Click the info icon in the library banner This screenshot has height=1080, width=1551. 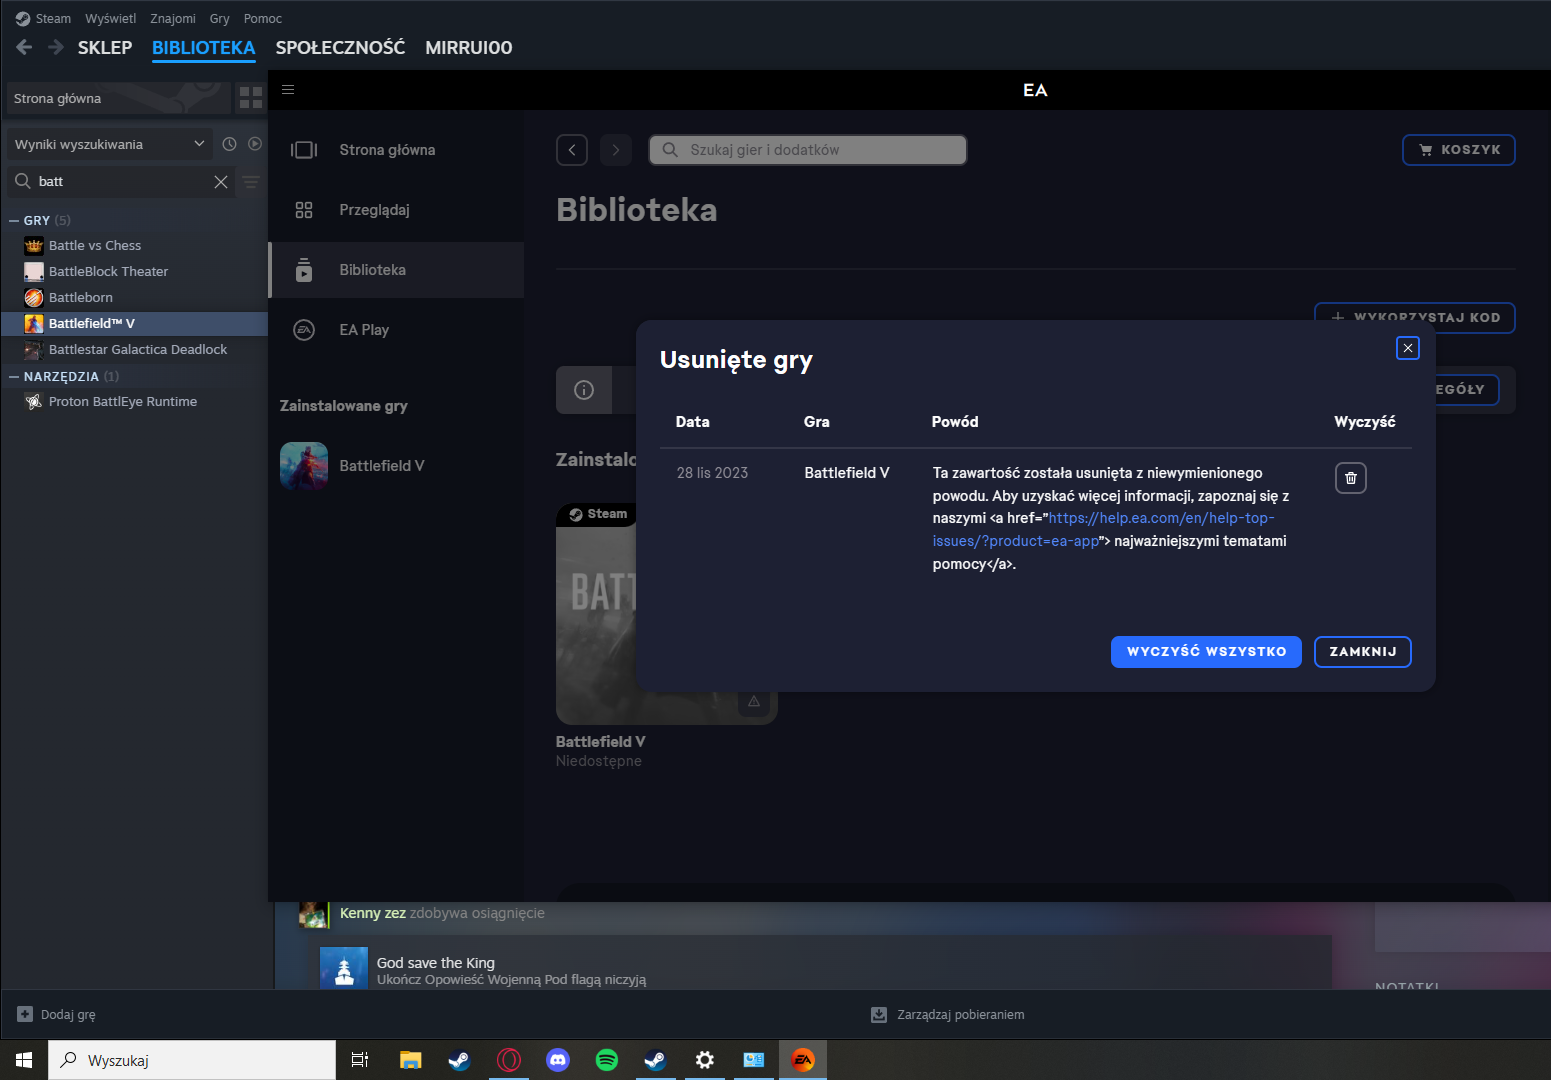584,390
